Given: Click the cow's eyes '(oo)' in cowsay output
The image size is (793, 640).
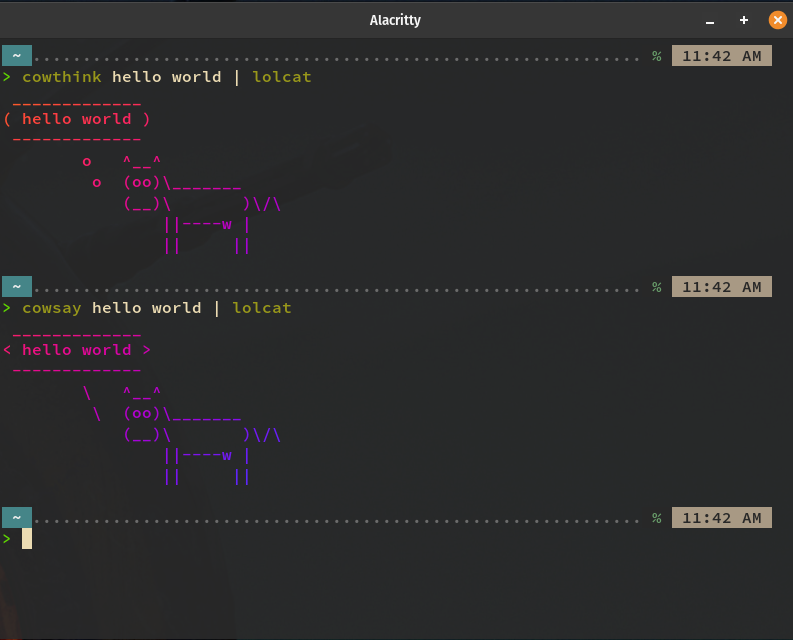Looking at the screenshot, I should tap(142, 413).
